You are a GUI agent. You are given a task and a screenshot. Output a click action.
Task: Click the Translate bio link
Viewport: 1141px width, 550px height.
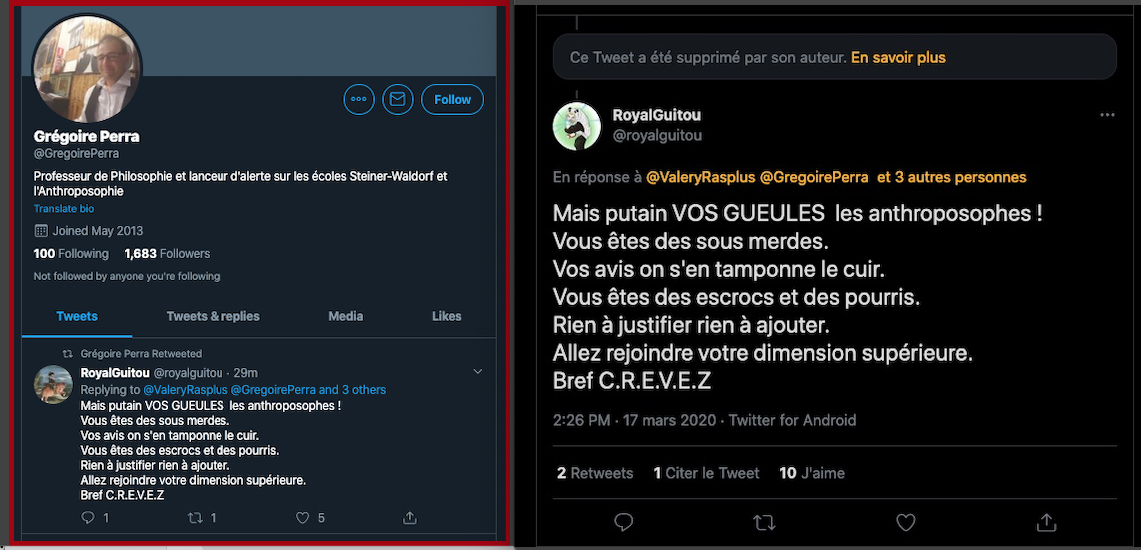click(x=64, y=209)
